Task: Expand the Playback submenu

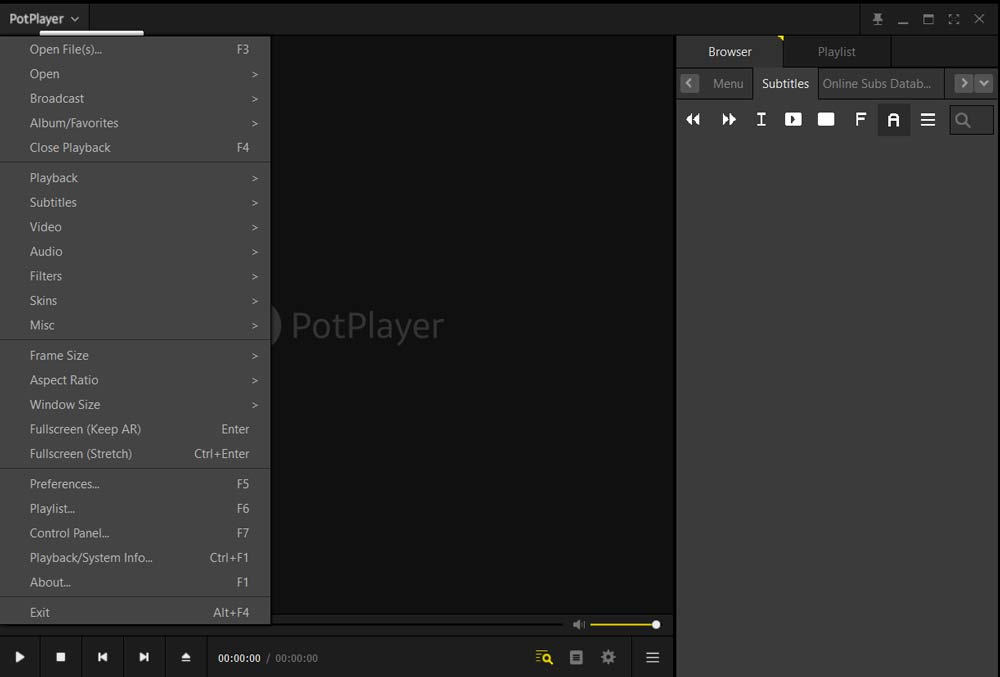Action: point(135,178)
